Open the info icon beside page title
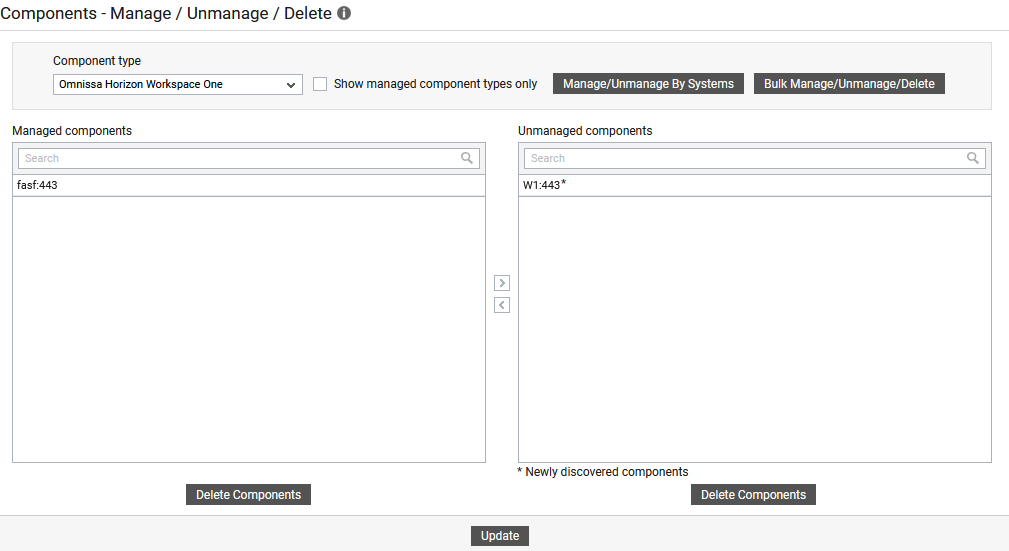This screenshot has height=551, width=1009. point(344,13)
